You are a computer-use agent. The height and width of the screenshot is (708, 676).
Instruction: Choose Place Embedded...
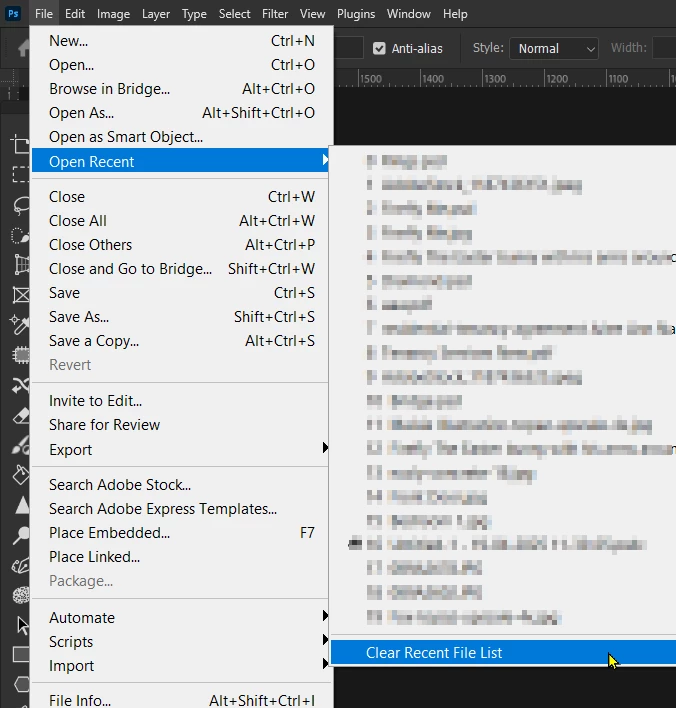click(x=181, y=532)
